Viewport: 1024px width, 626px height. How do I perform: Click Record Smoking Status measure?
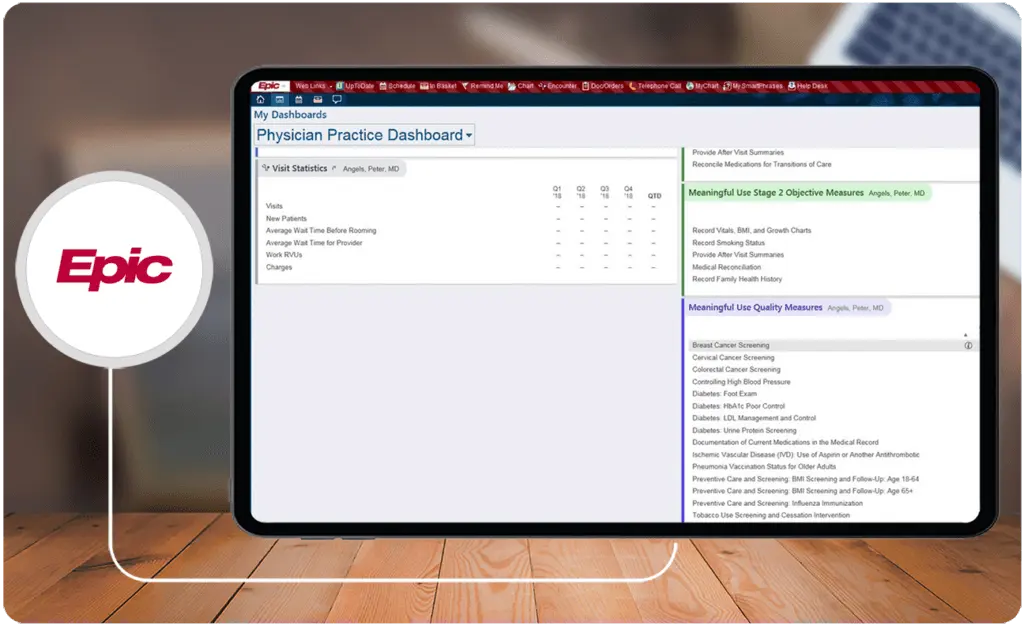(728, 242)
